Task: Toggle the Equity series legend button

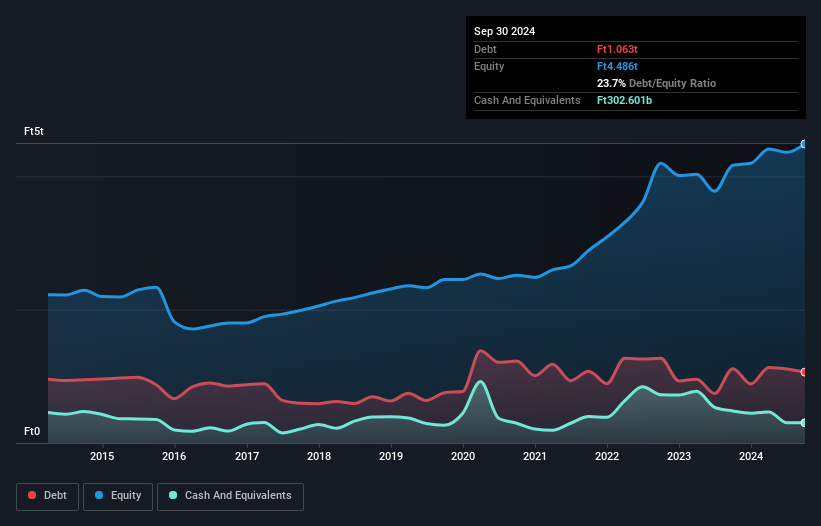Action: click(x=118, y=496)
